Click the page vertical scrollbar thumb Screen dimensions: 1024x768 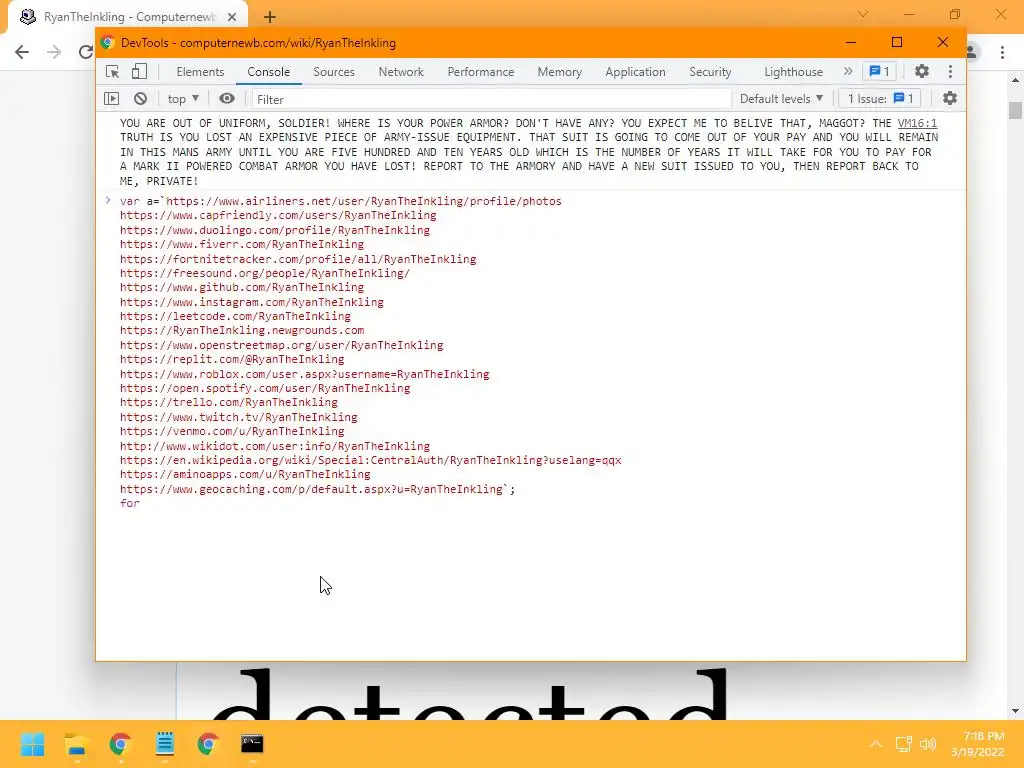pos(1015,110)
